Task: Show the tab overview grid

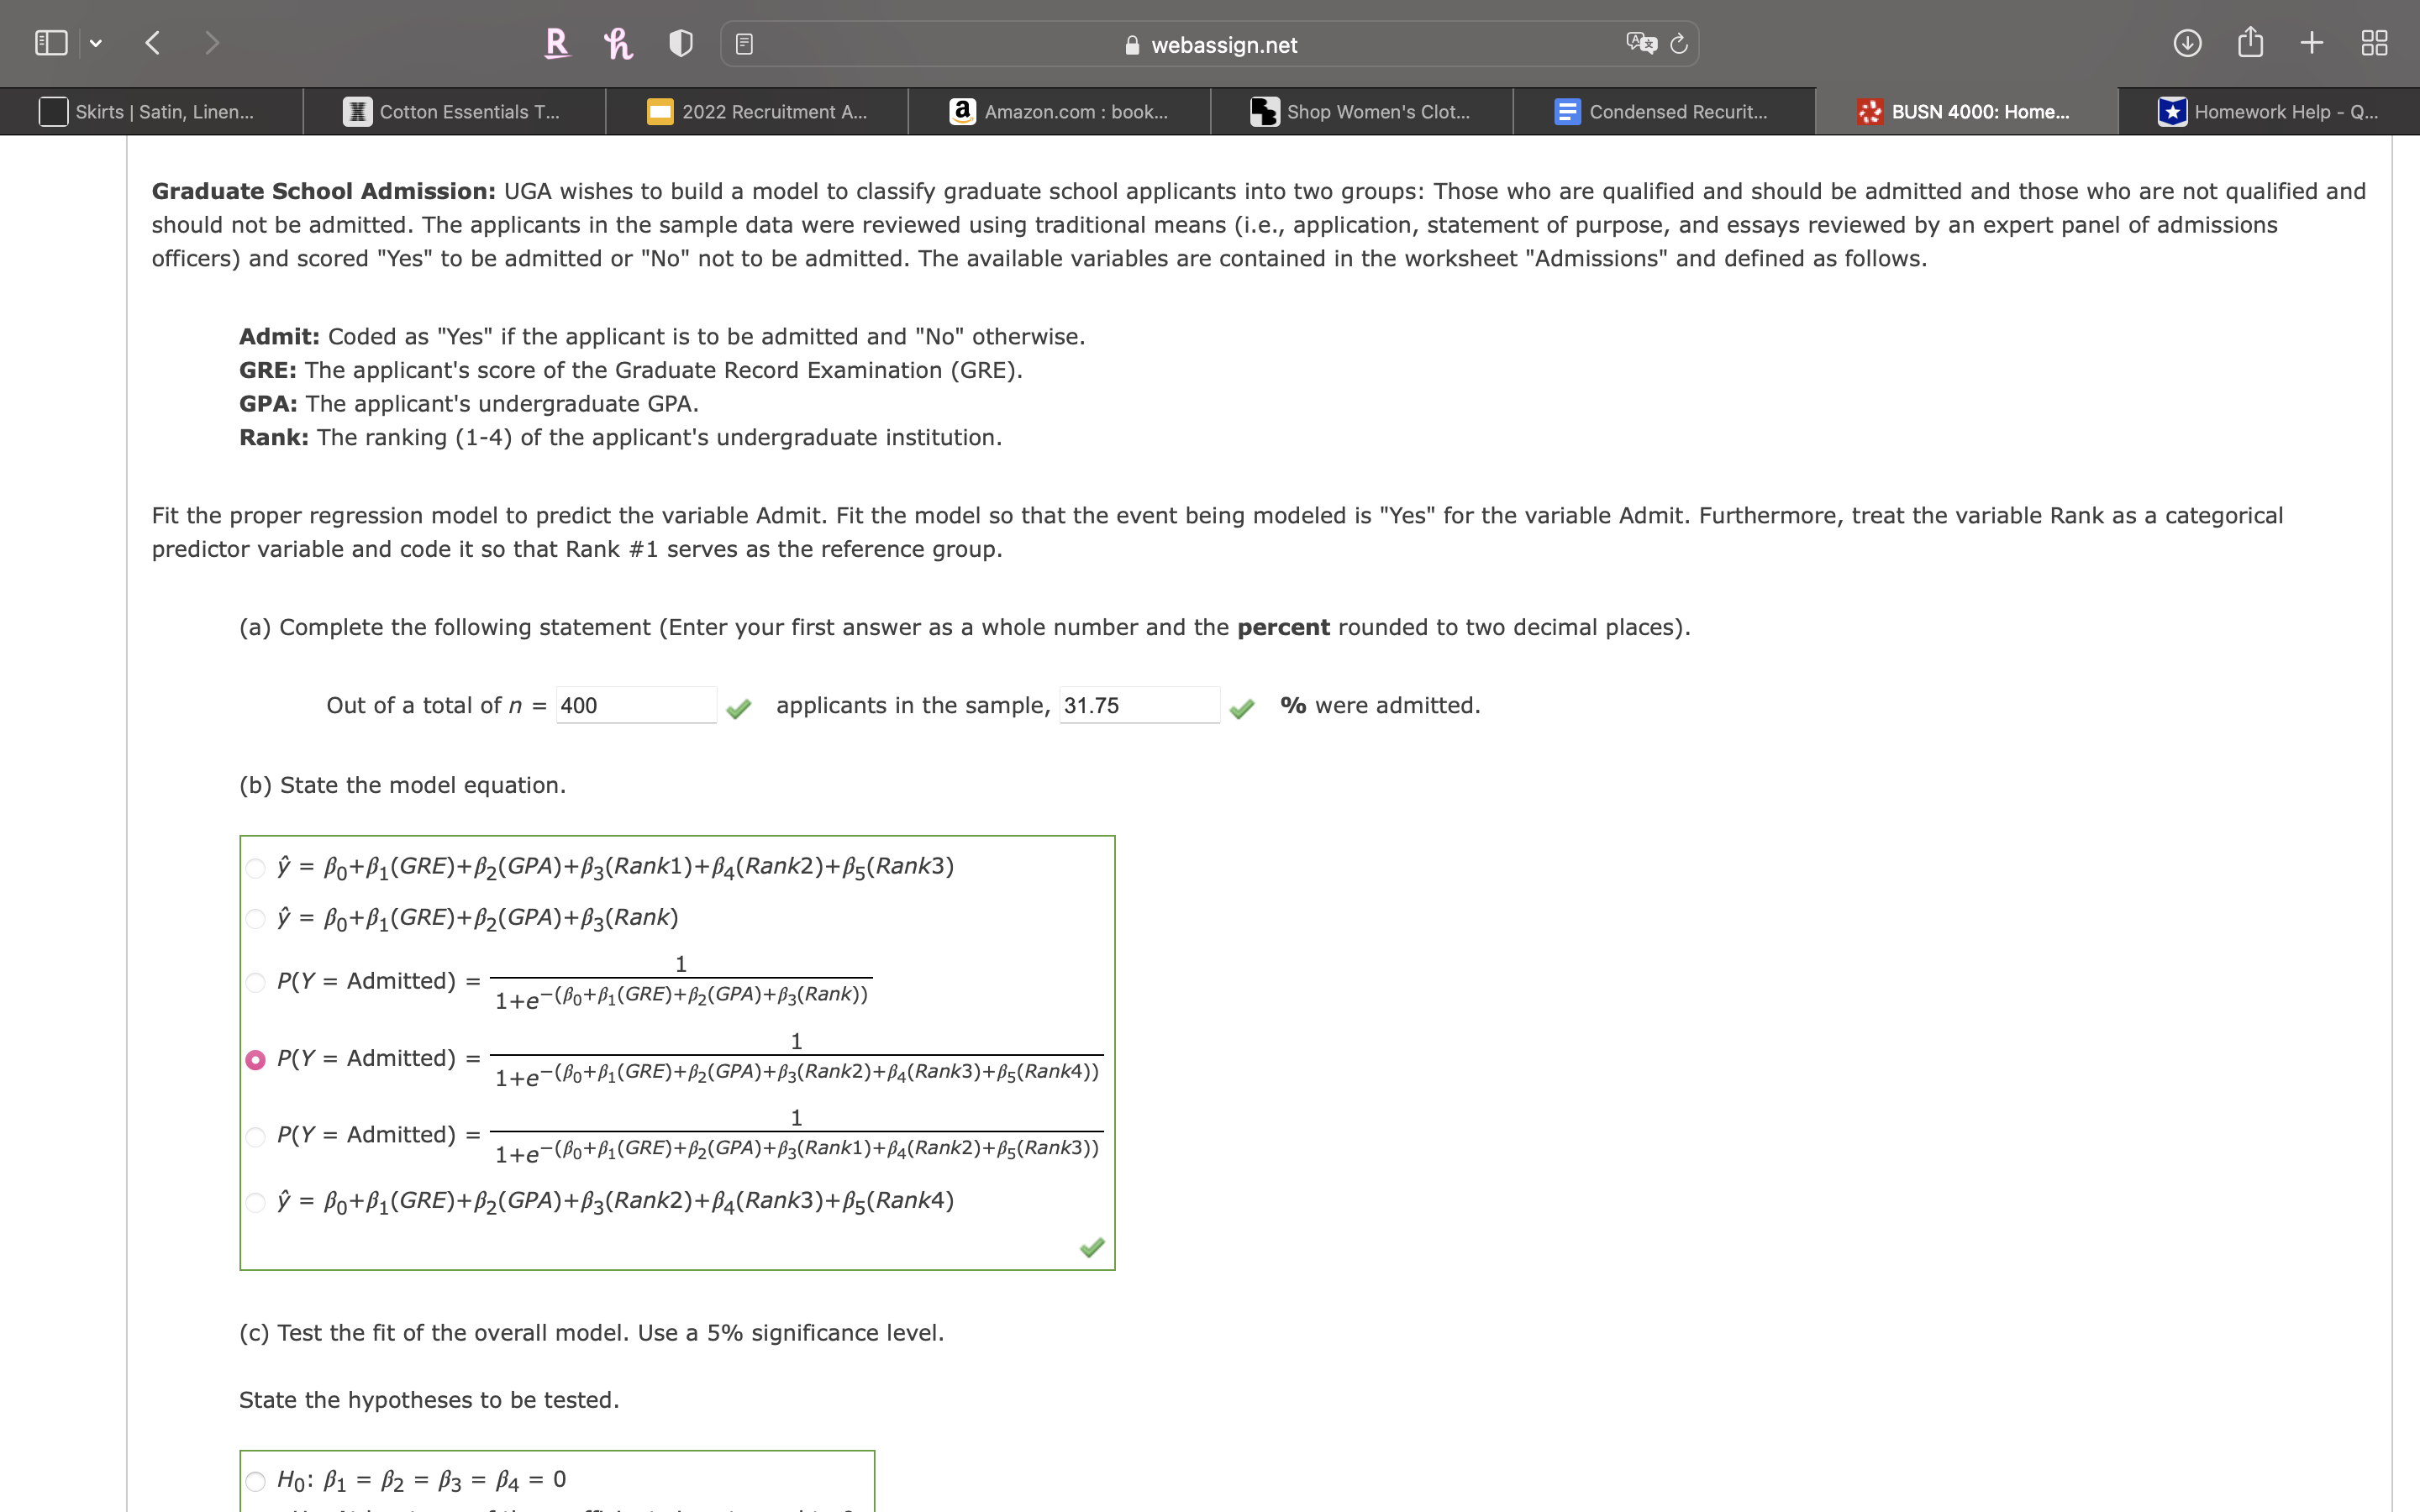Action: pos(2372,42)
